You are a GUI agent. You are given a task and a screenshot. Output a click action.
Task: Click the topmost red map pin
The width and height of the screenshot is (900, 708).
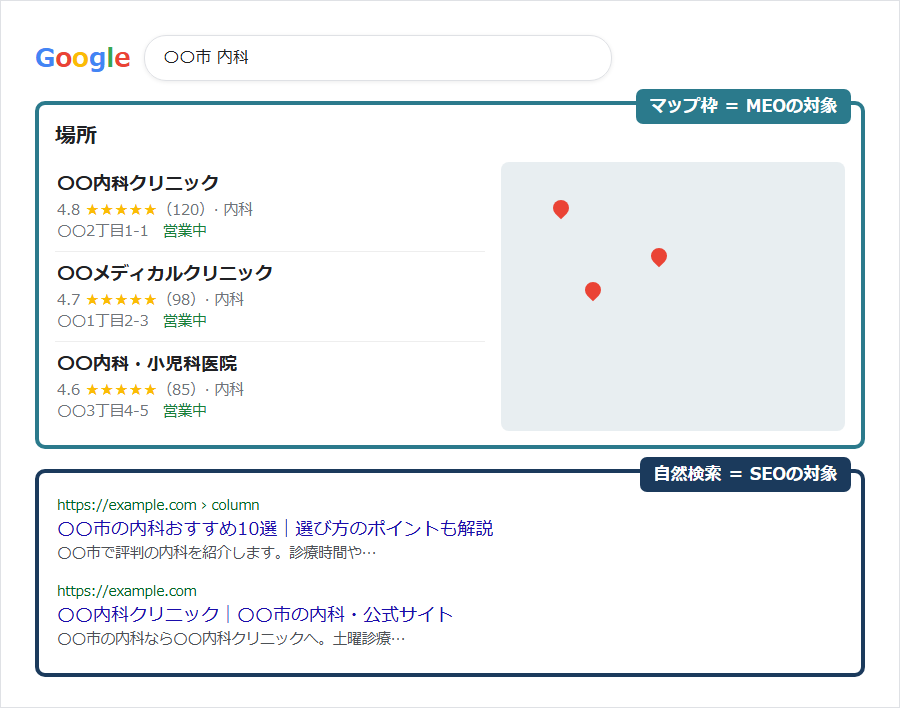coord(561,209)
